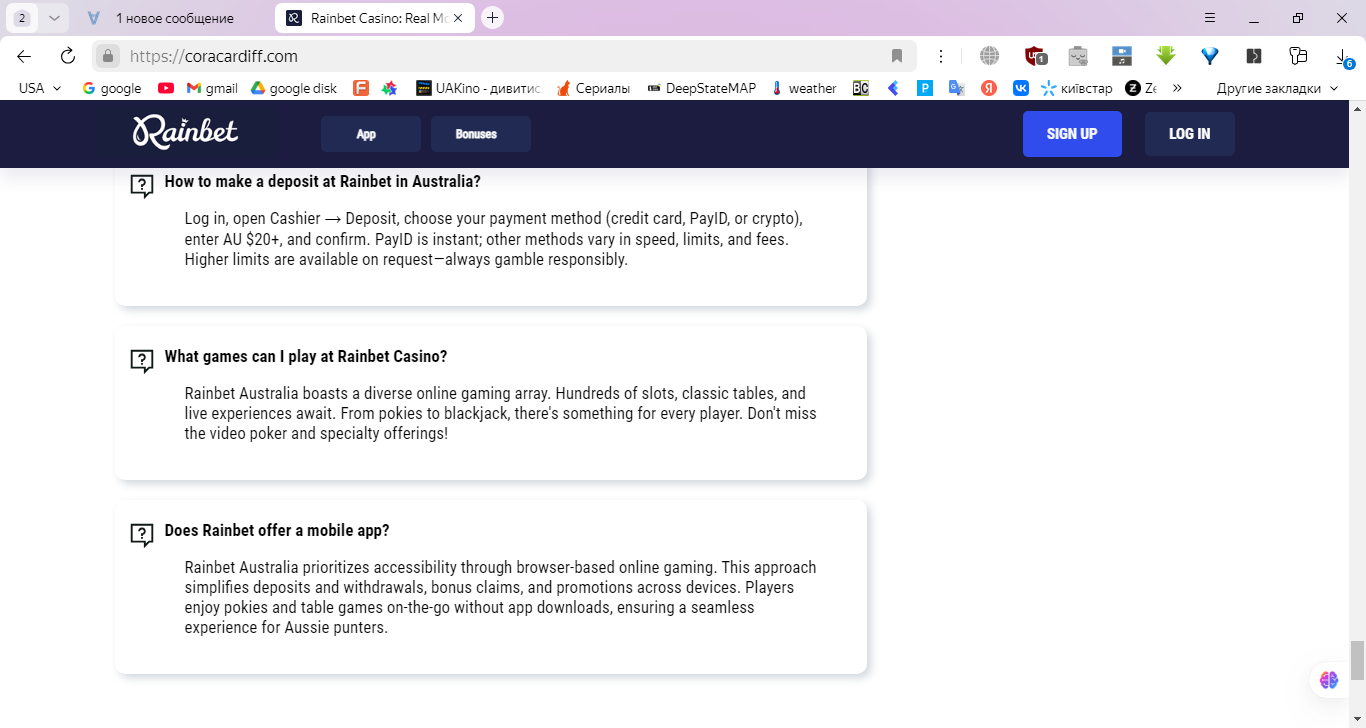Viewport: 1366px width, 728px height.
Task: Open the weather bookmark
Action: coord(804,88)
